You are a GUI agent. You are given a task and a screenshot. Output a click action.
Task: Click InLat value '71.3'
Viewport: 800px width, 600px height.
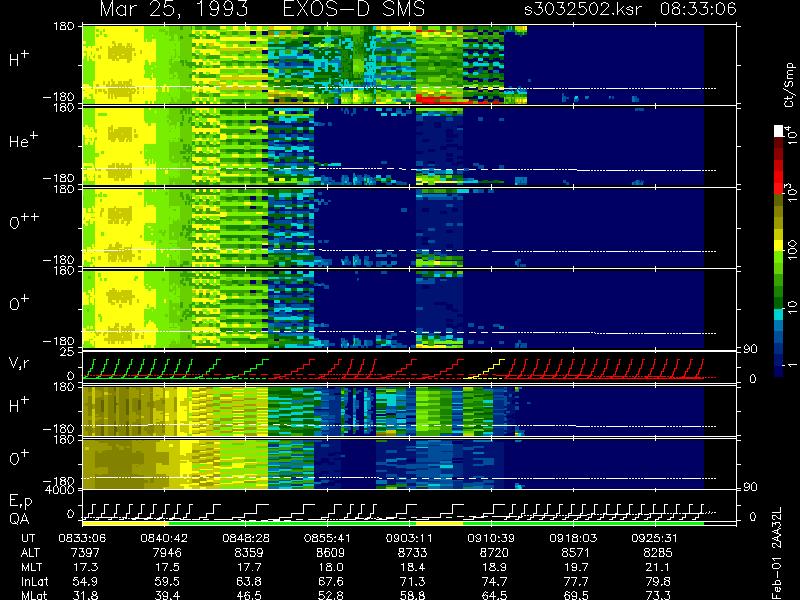(412, 581)
